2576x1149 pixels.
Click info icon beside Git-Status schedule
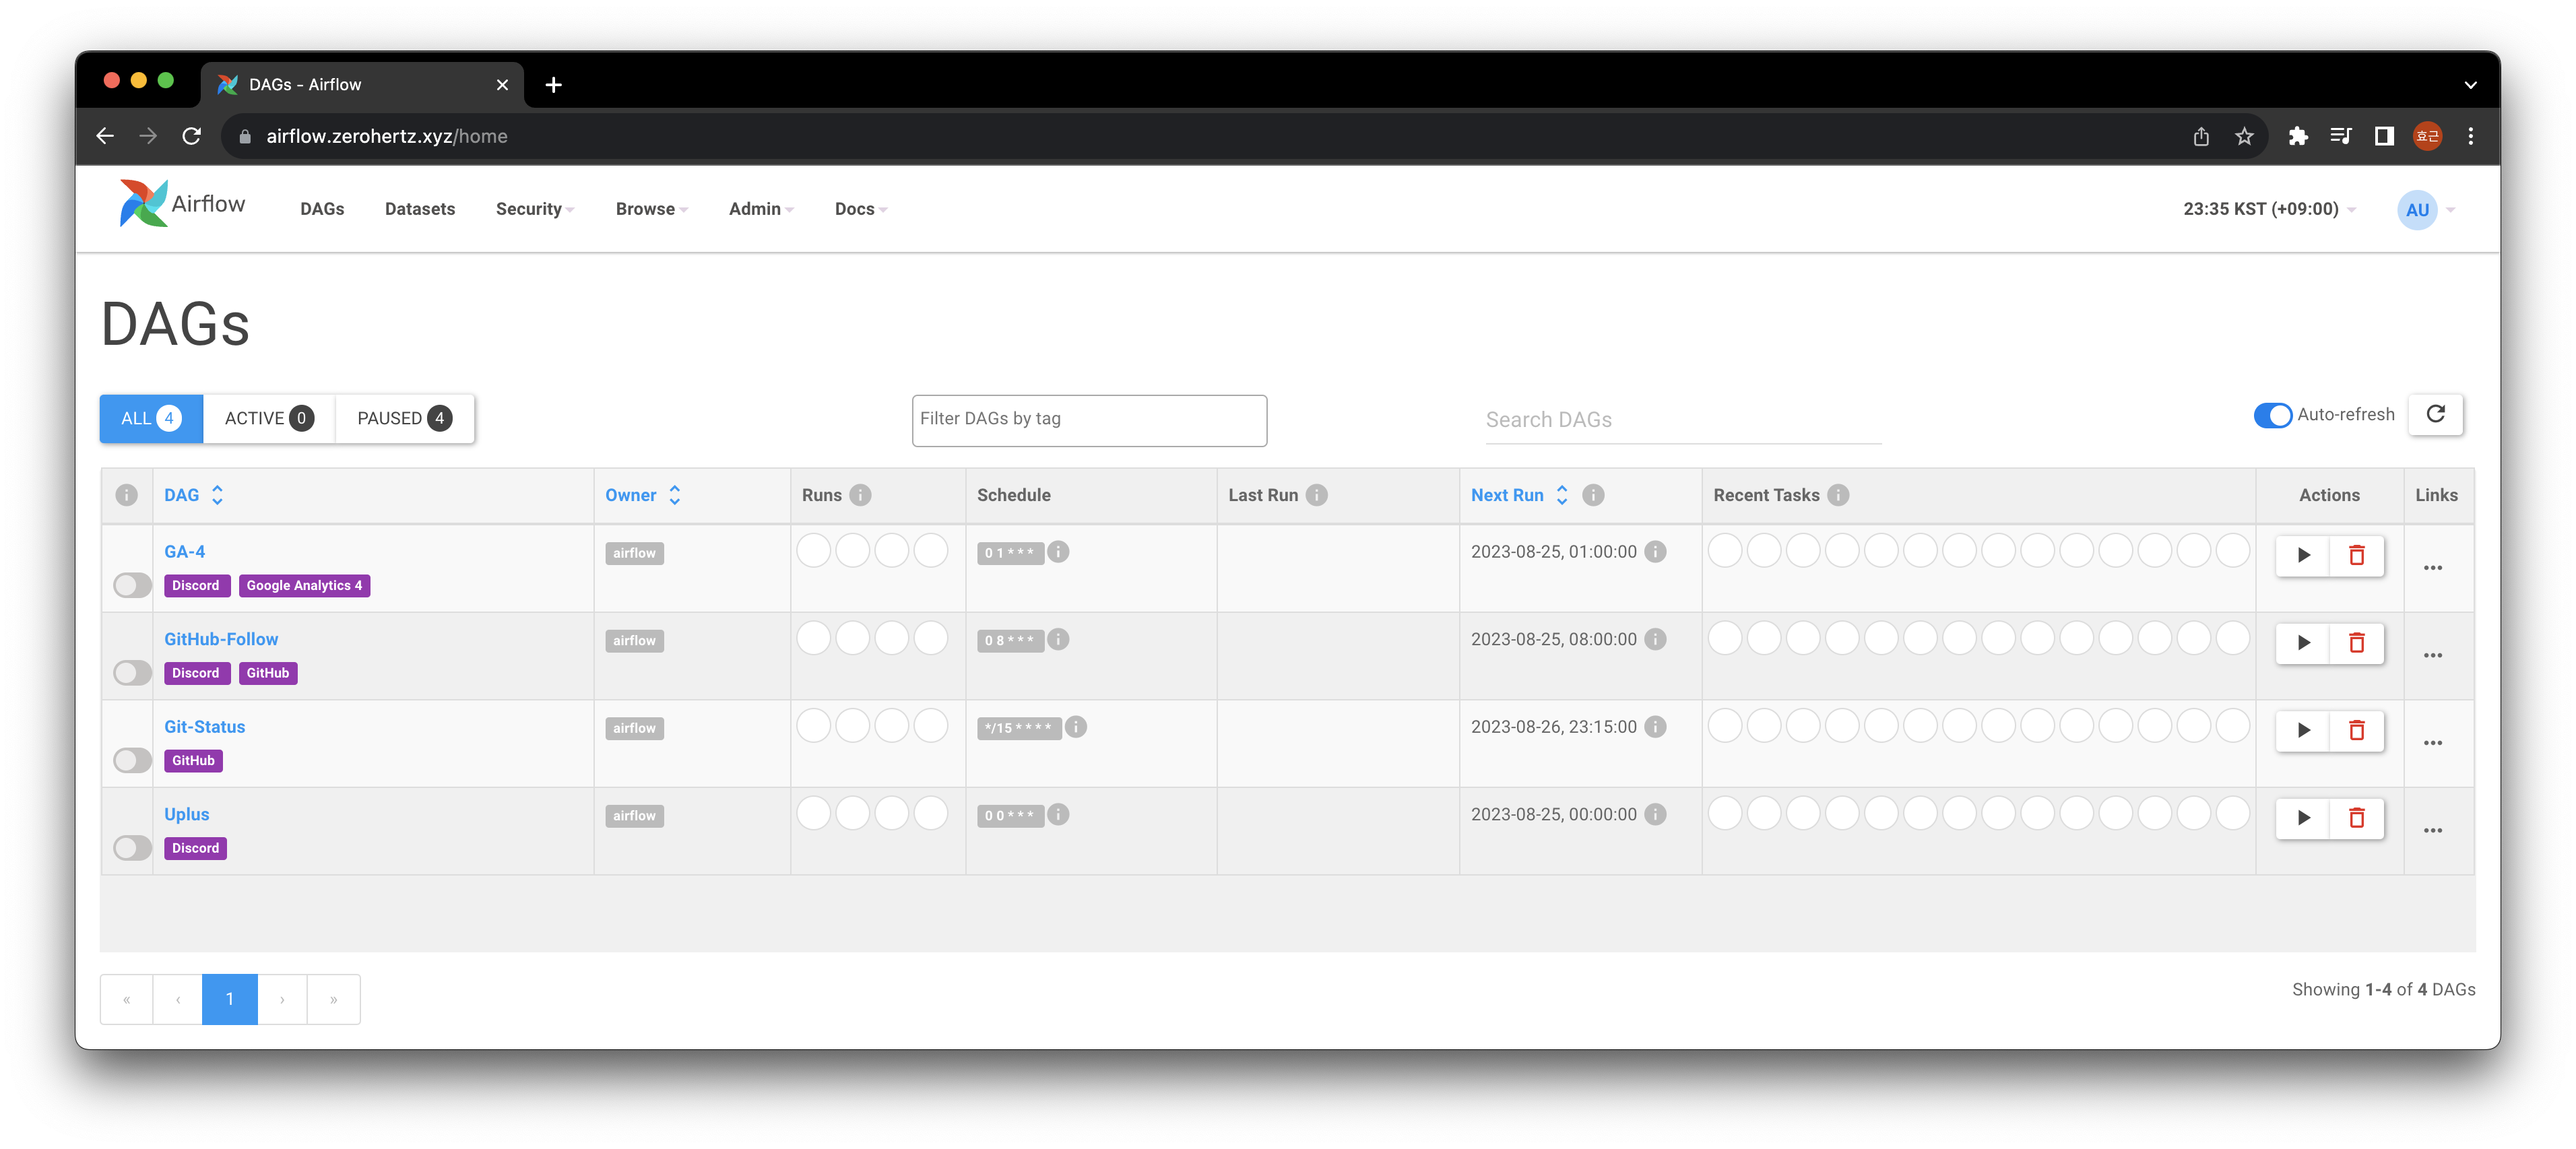click(x=1076, y=727)
